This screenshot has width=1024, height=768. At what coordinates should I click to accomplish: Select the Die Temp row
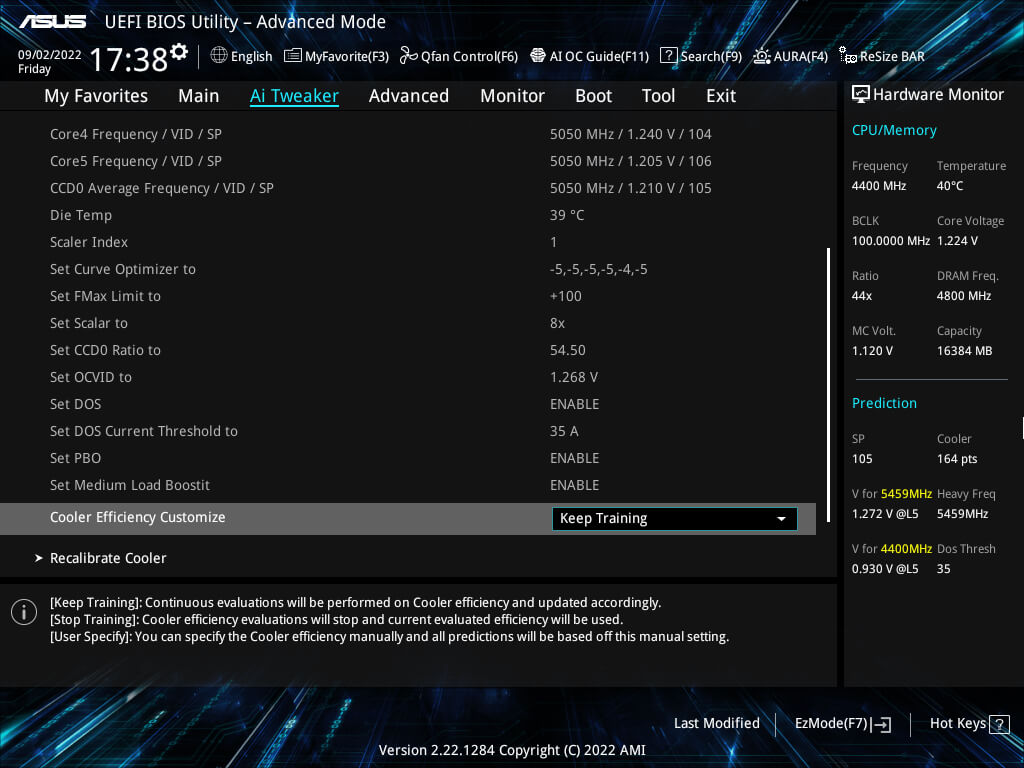[408, 215]
